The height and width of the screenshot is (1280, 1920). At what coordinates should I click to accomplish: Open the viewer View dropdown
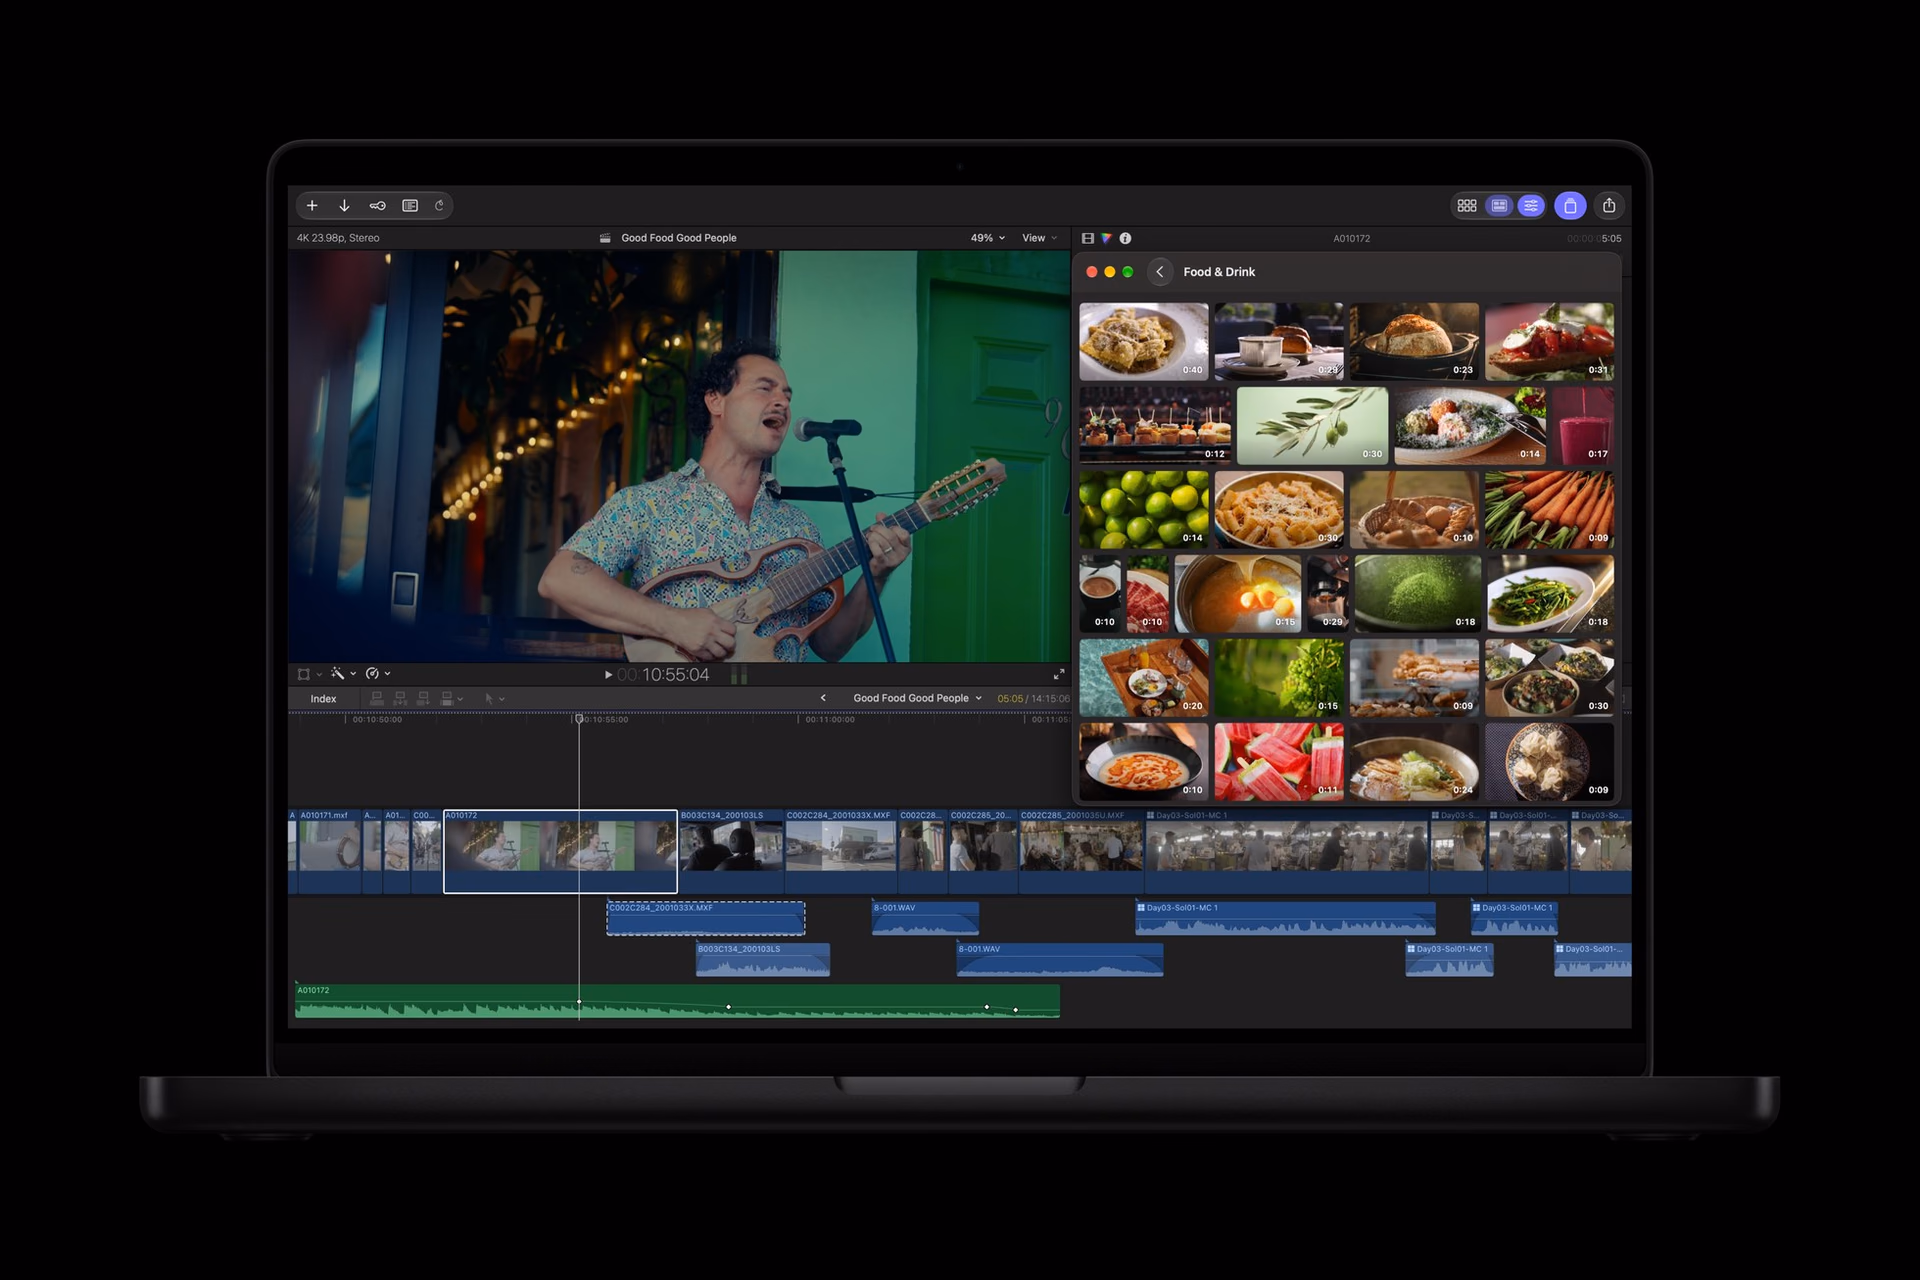[x=1039, y=238]
